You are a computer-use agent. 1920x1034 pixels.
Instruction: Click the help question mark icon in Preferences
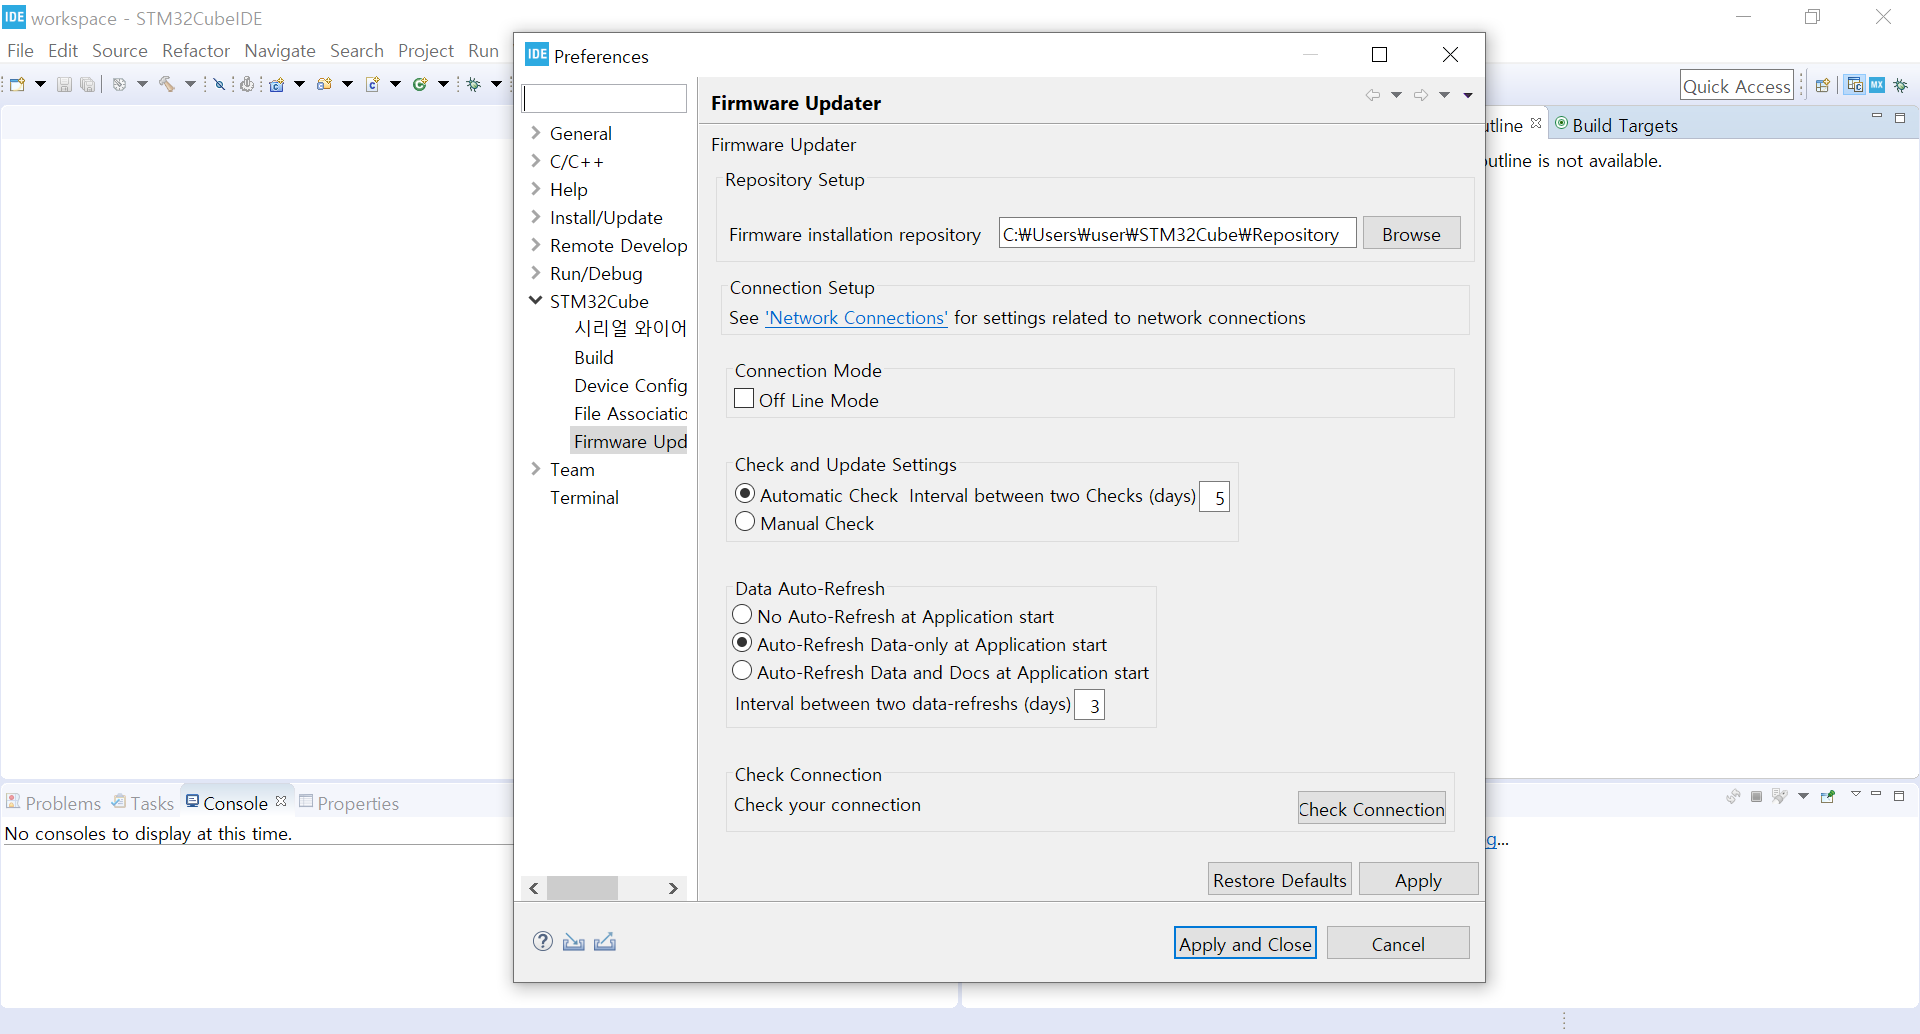pyautogui.click(x=543, y=941)
